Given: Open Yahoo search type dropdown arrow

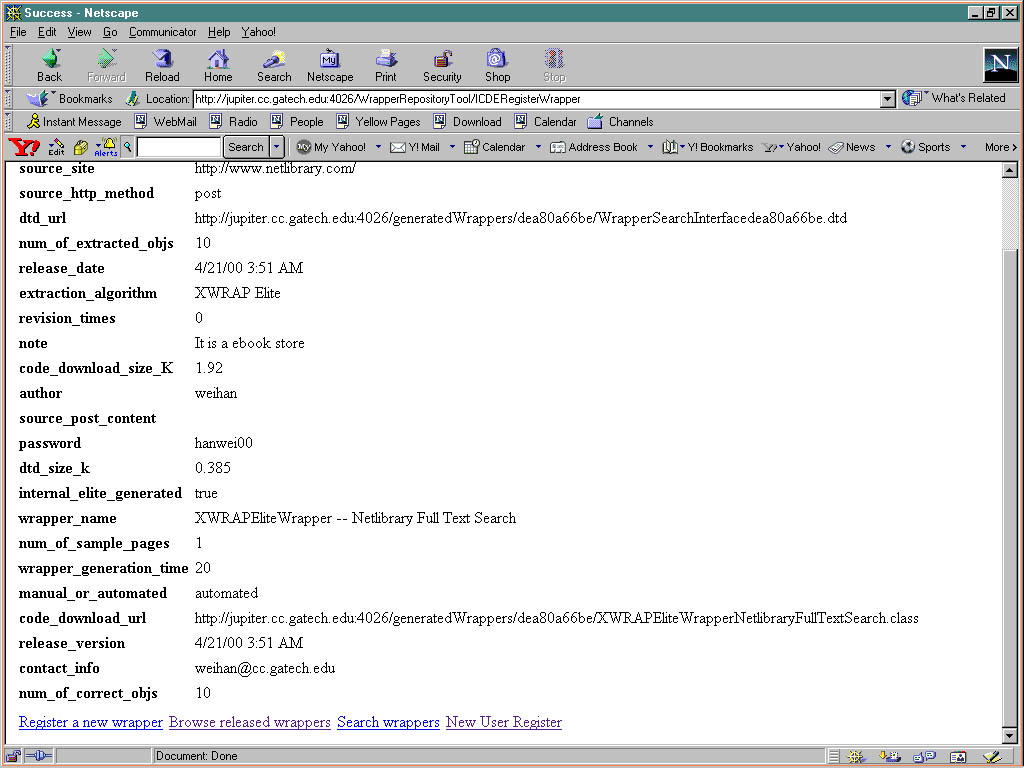Looking at the screenshot, I should point(277,147).
